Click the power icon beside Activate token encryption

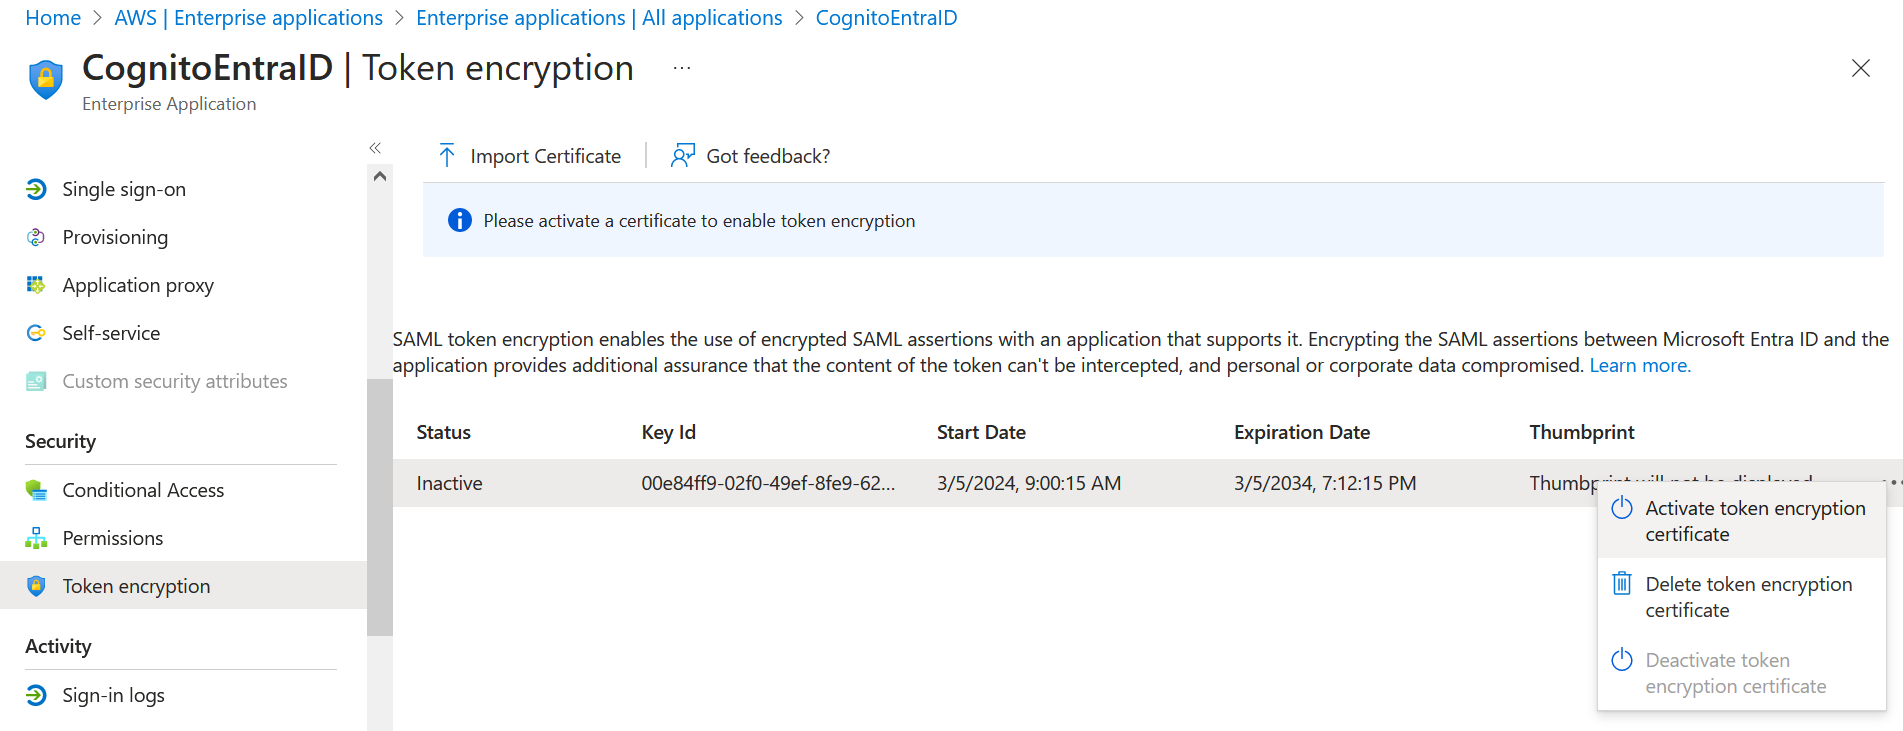point(1622,509)
